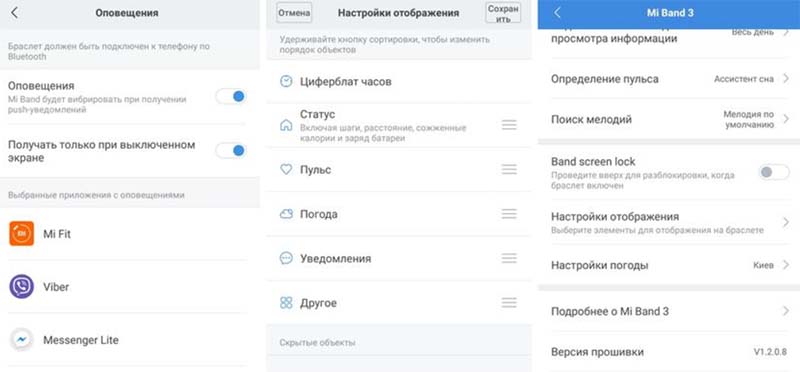This screenshot has width=800, height=372.
Task: Grab the sort handle for Уведомления
Action: tap(509, 258)
